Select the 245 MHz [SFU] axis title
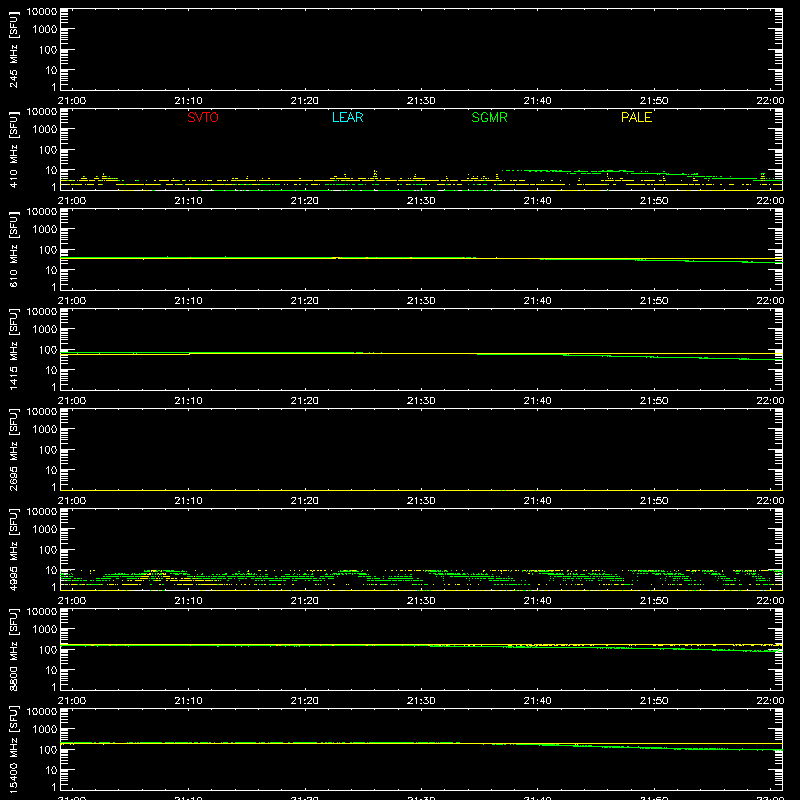This screenshot has height=800, width=800. [13, 50]
